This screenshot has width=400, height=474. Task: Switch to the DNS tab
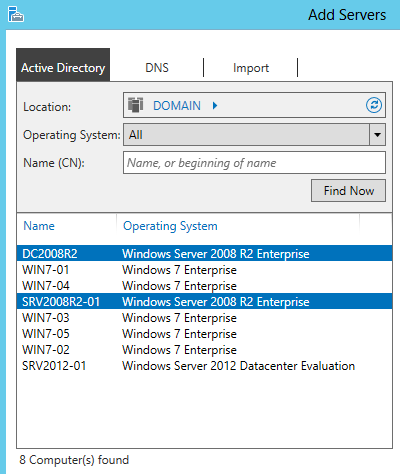pyautogui.click(x=157, y=68)
